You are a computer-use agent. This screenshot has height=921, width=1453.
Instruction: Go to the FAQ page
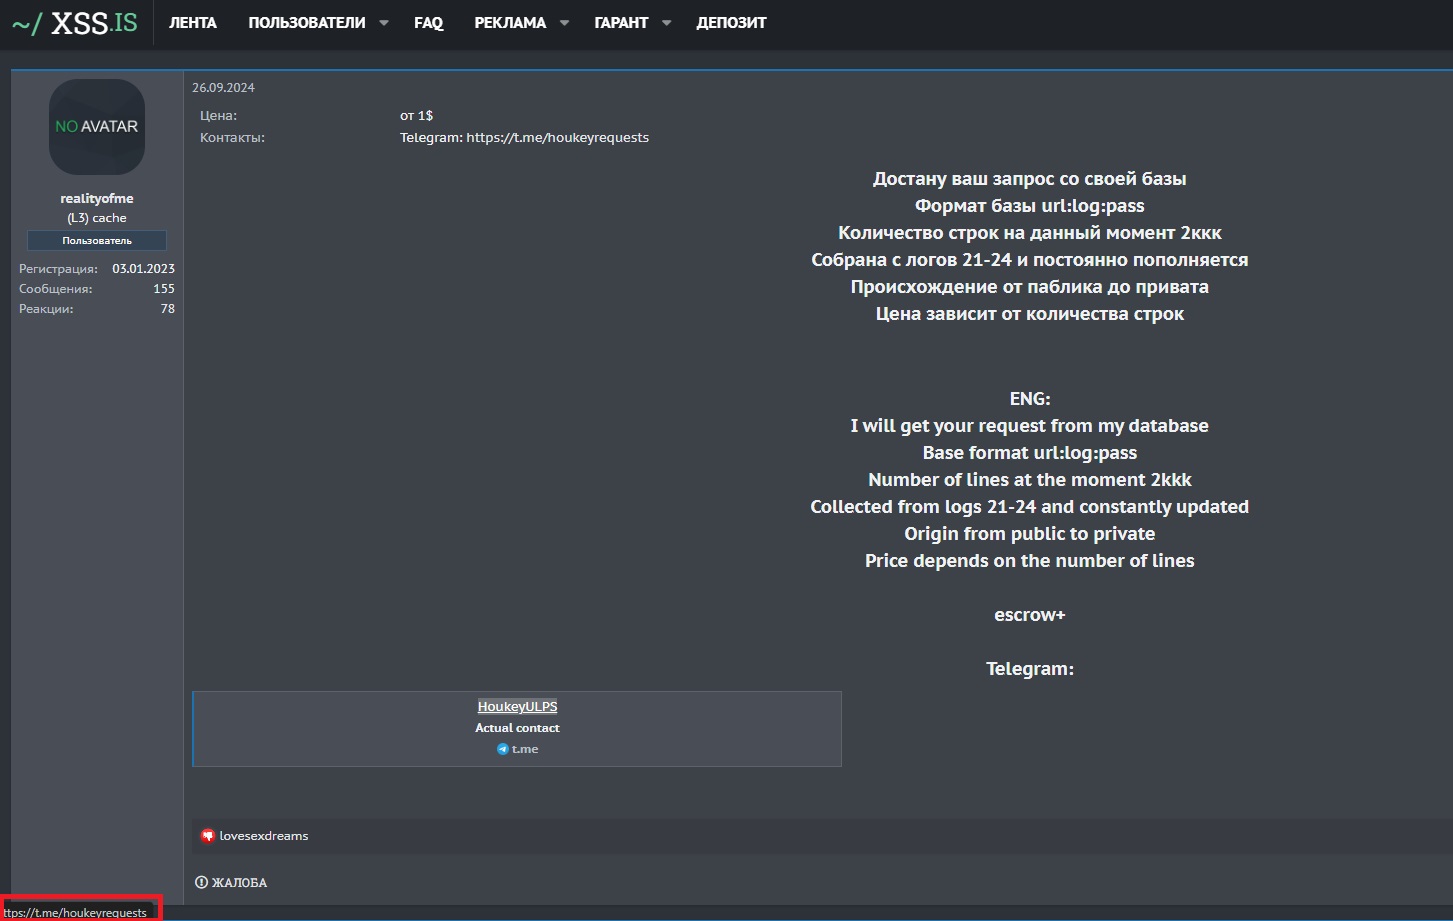click(428, 23)
